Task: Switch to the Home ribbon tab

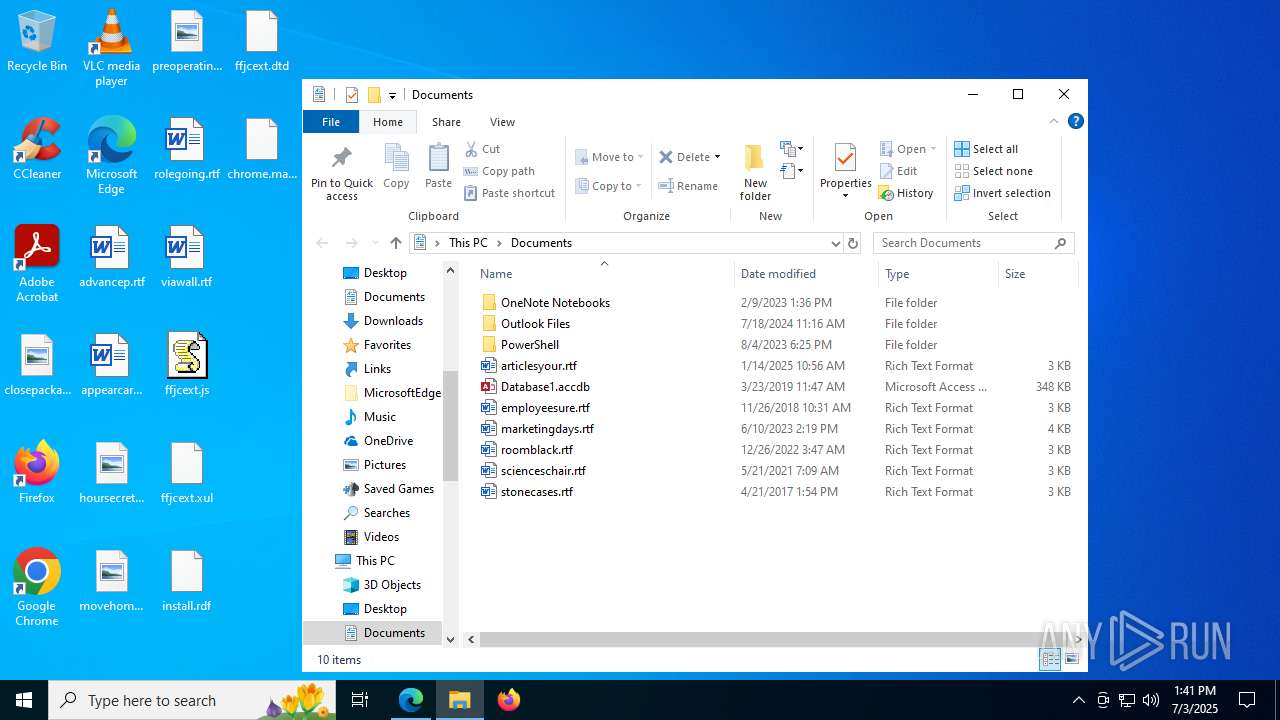Action: click(x=388, y=122)
